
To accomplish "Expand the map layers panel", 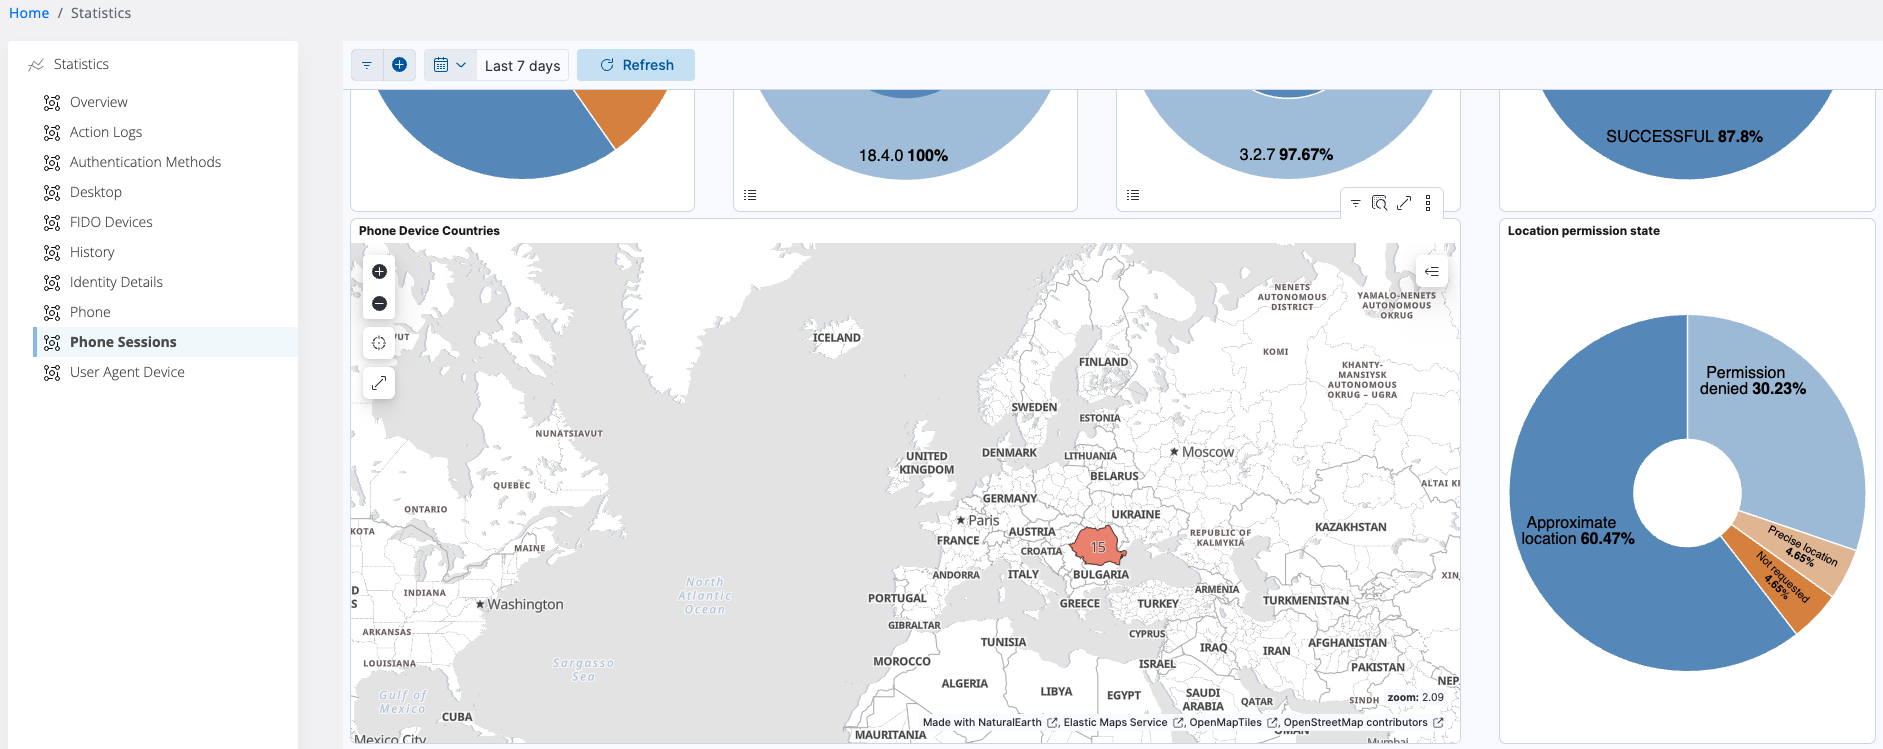I will 1432,271.
